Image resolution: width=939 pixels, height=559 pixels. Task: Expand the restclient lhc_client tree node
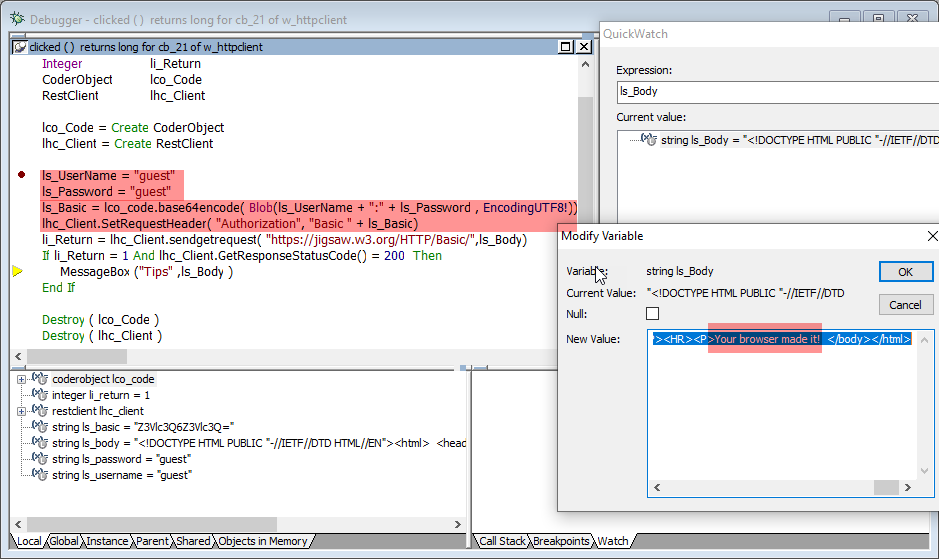(22, 411)
